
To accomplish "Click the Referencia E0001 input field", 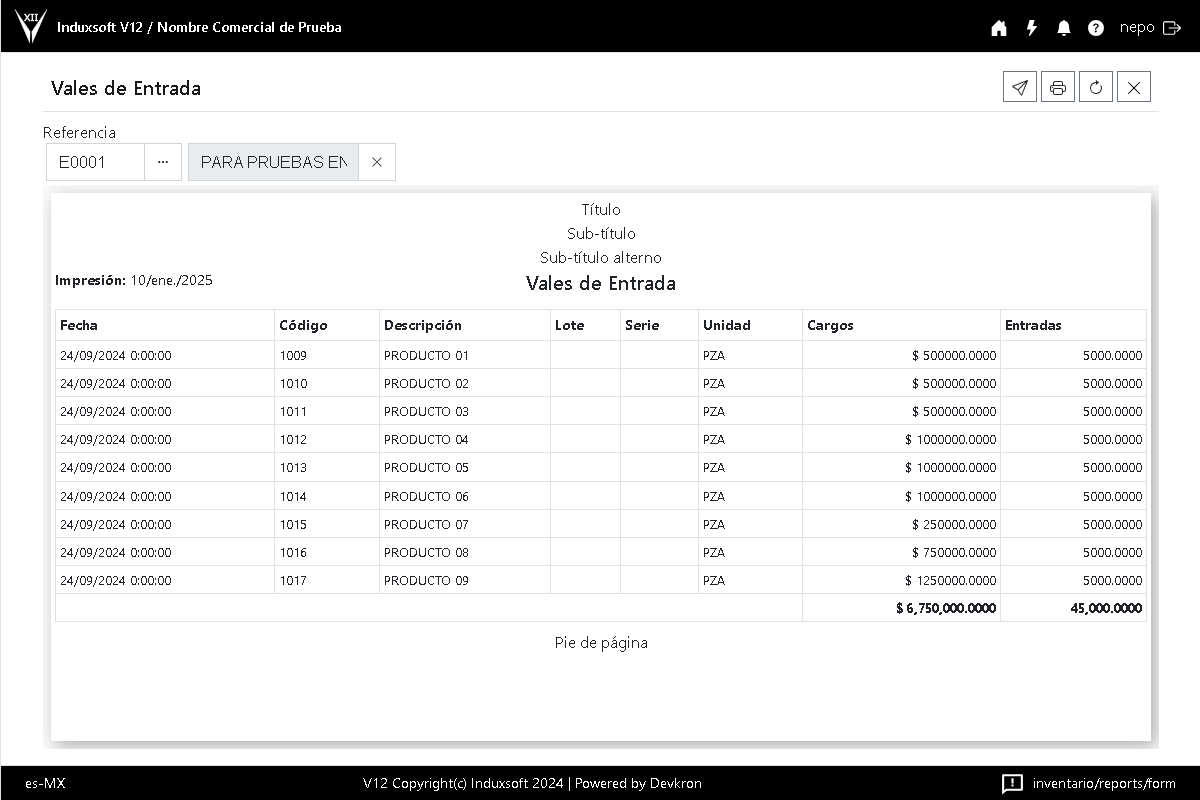I will click(x=96, y=162).
